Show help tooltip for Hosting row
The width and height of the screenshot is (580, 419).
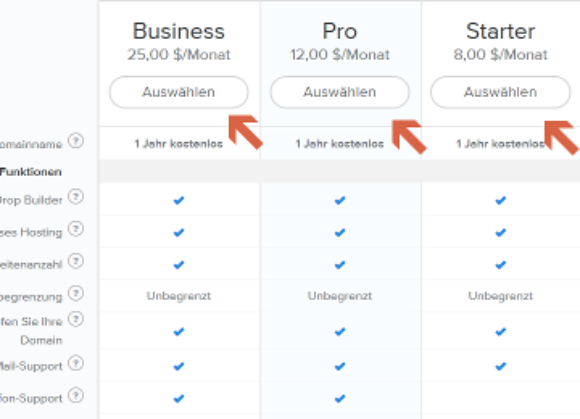pyautogui.click(x=76, y=229)
